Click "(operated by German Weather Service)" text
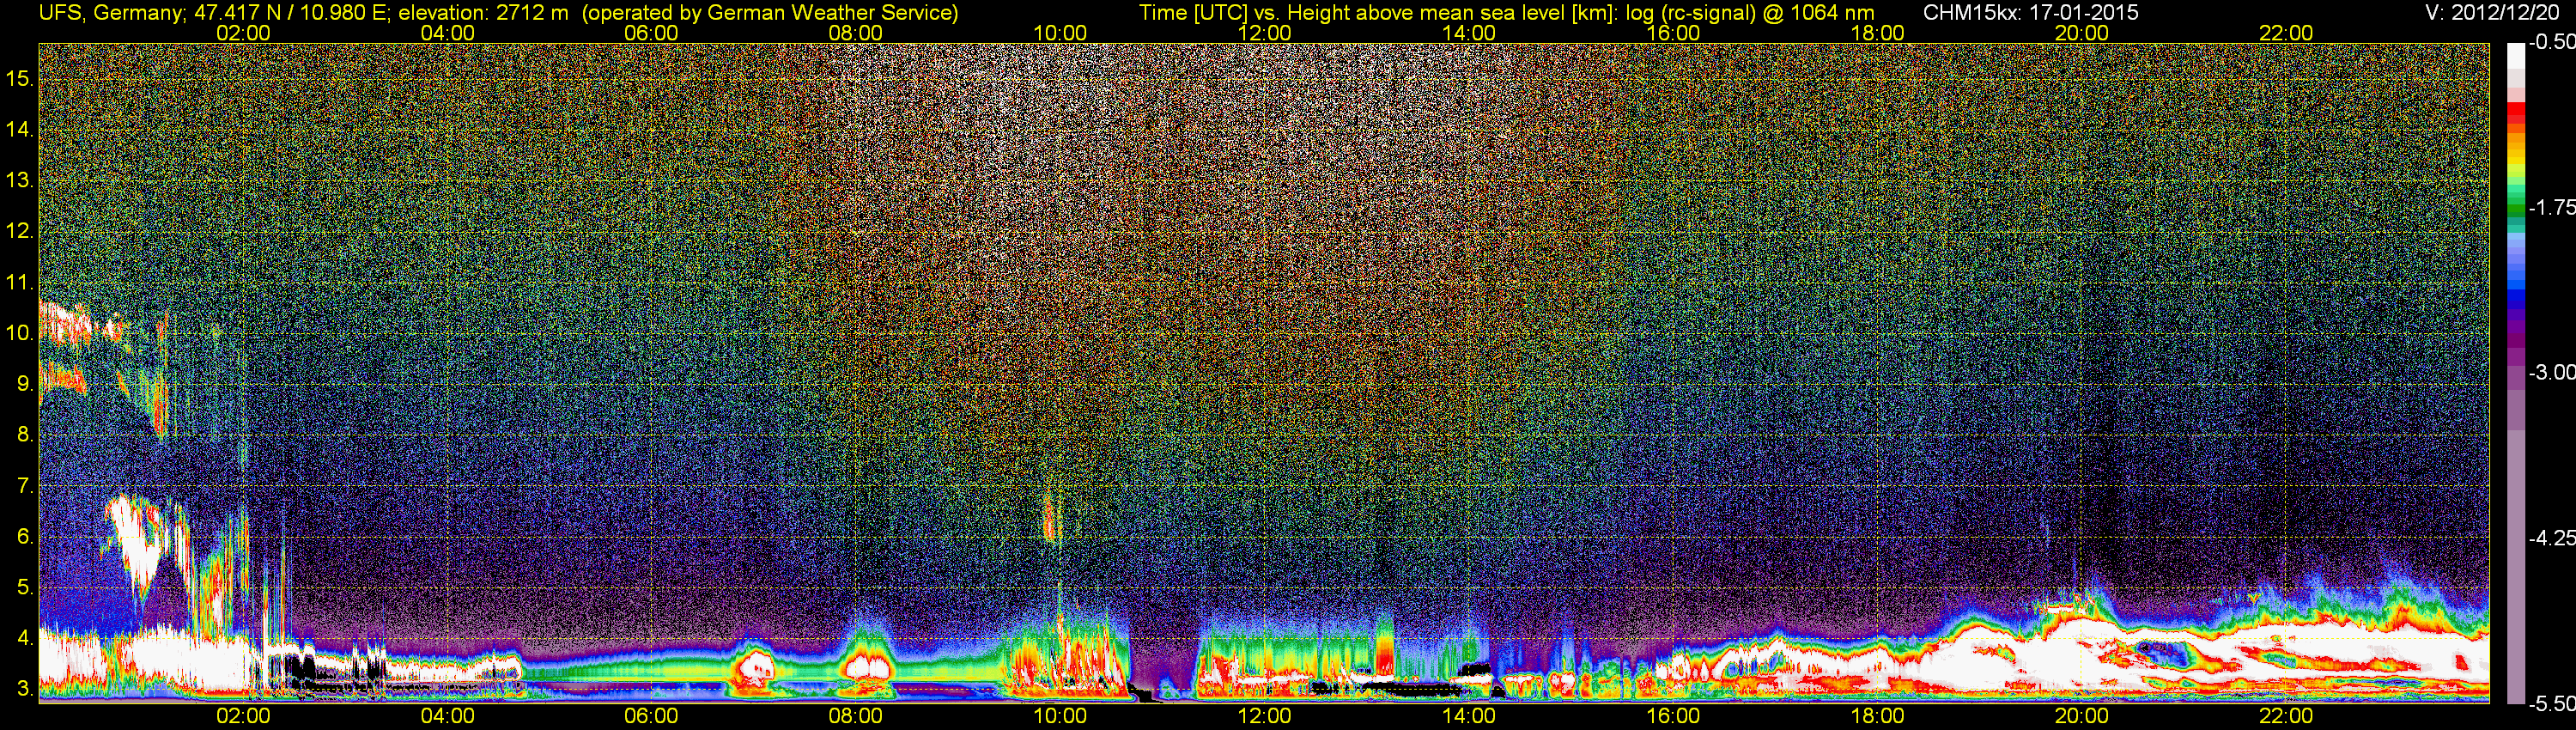Screen dimensions: 2576x730 [770, 13]
